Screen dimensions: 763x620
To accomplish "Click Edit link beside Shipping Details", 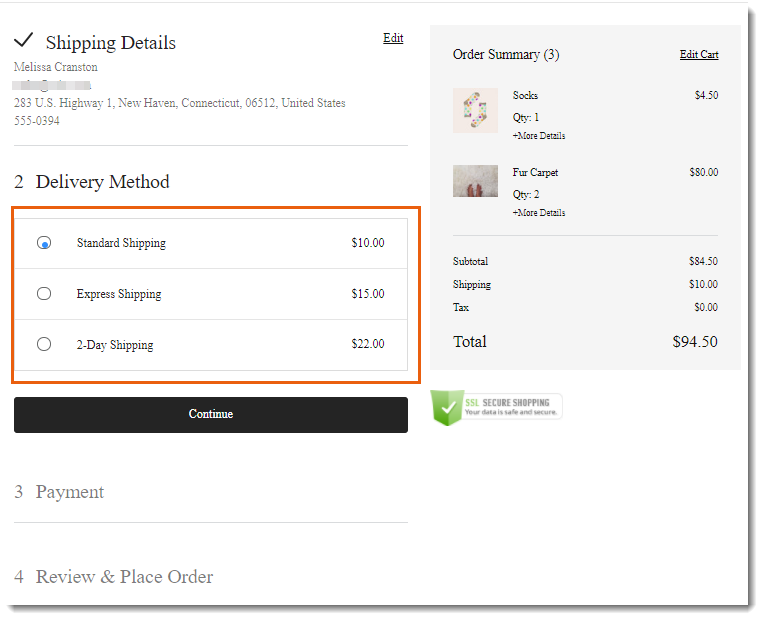I will (393, 38).
